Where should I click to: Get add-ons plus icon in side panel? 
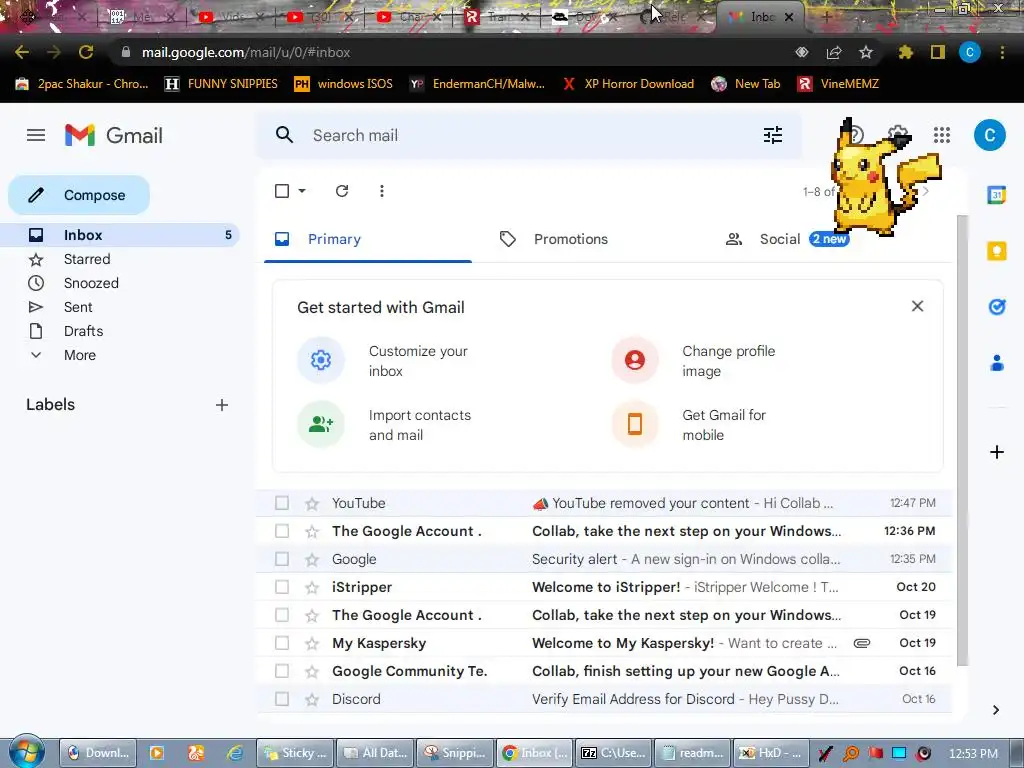[997, 452]
